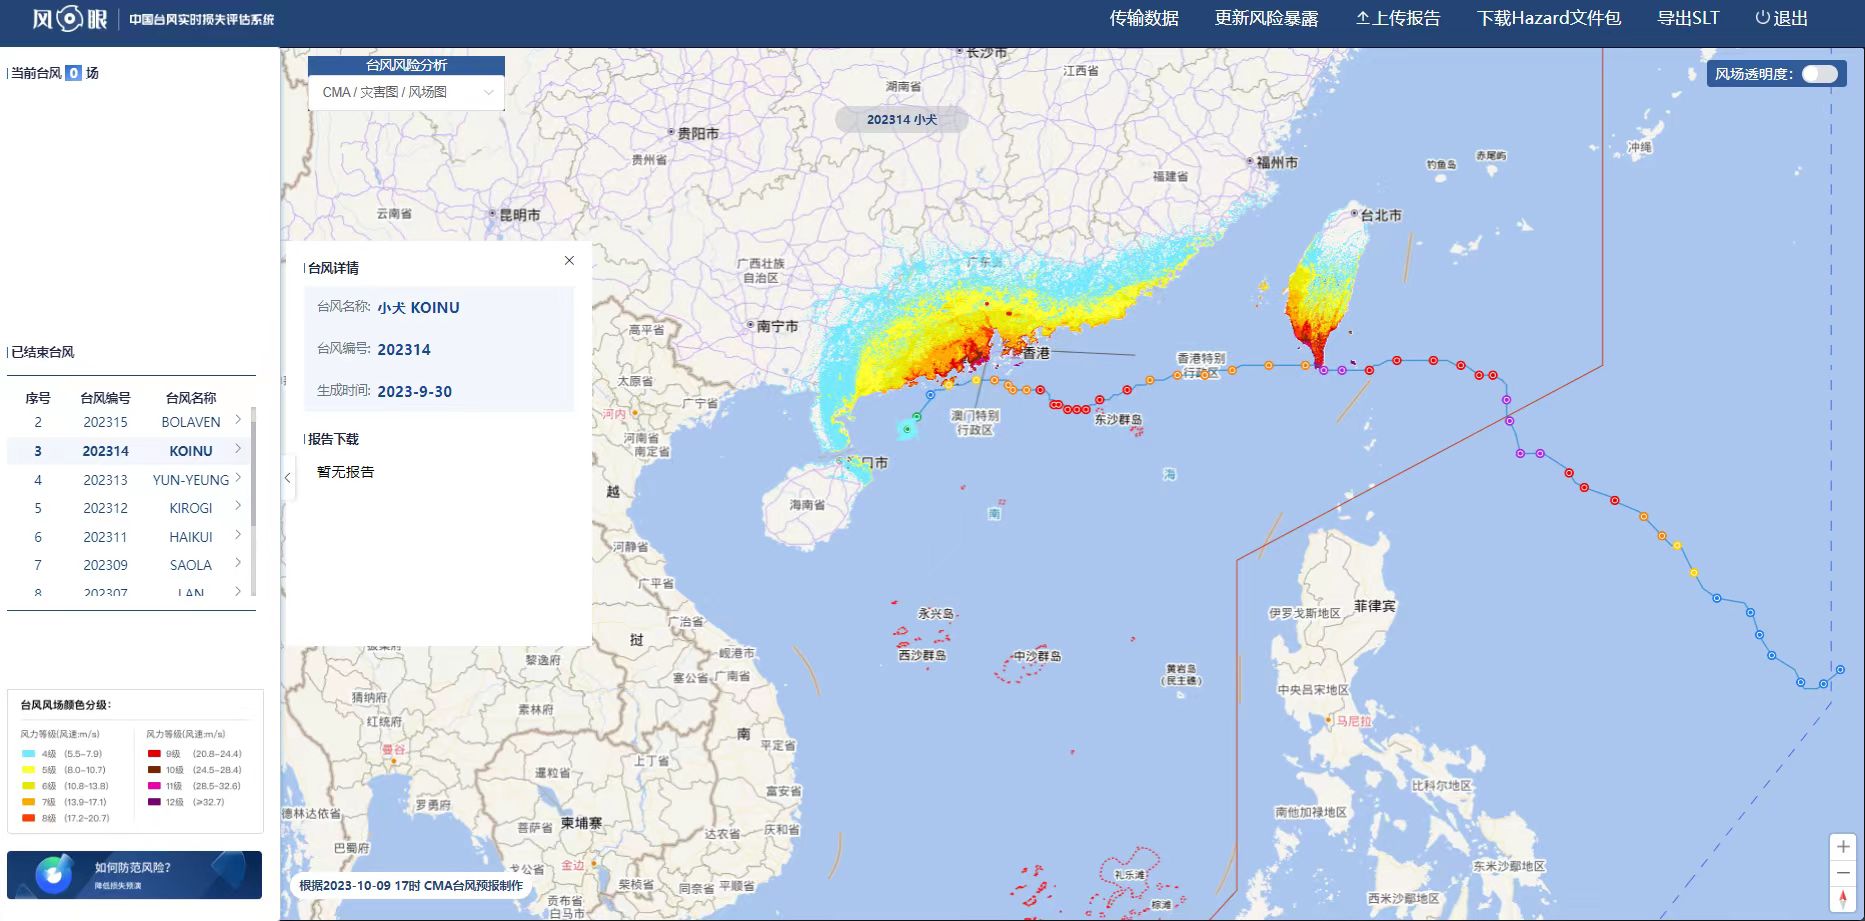Screen dimensions: 1865x921
Task: Toggle the 风场透明度 switch
Action: [x=1820, y=74]
